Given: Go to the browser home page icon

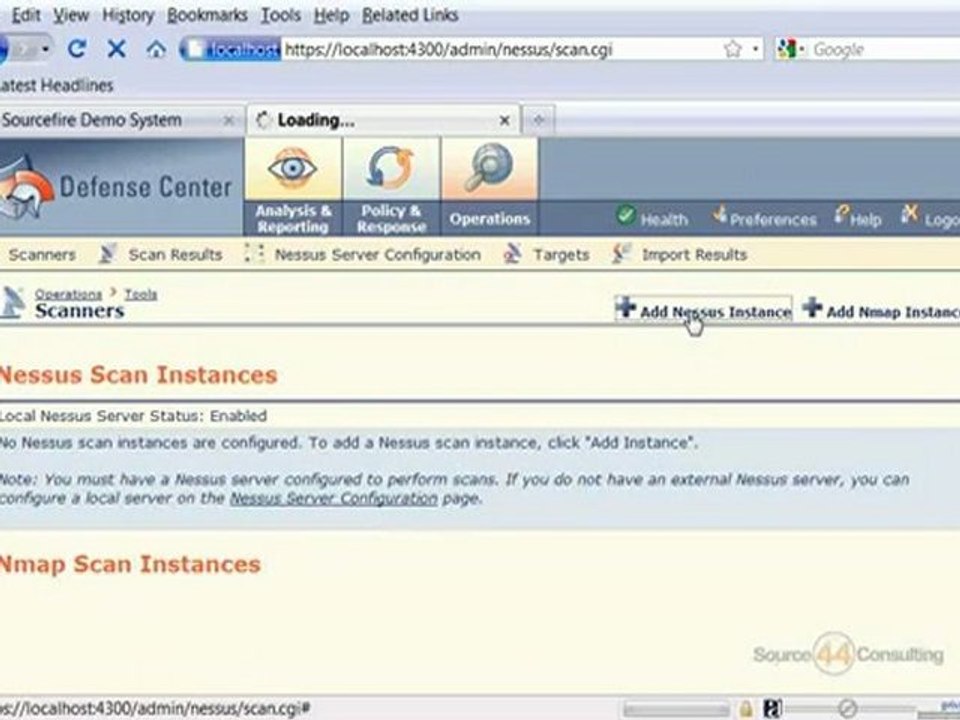Looking at the screenshot, I should (156, 48).
